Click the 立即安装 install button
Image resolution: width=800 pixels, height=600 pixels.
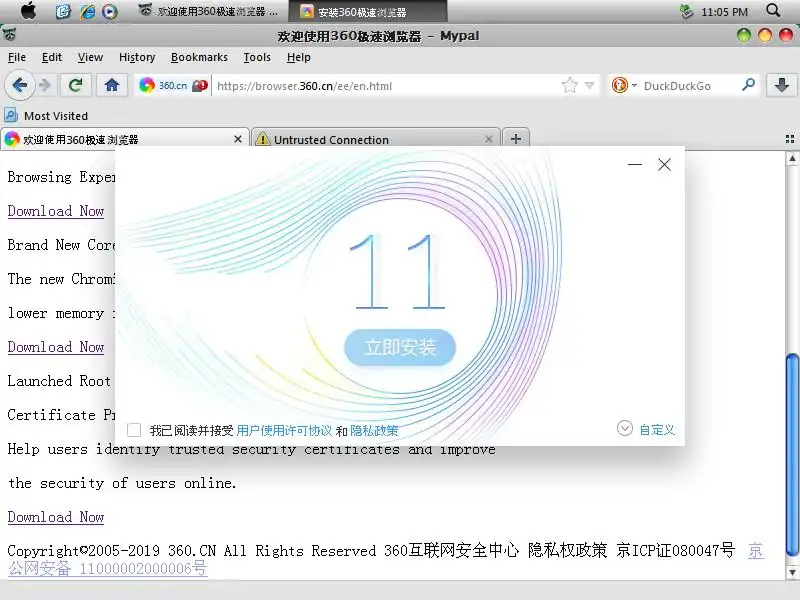(x=400, y=347)
